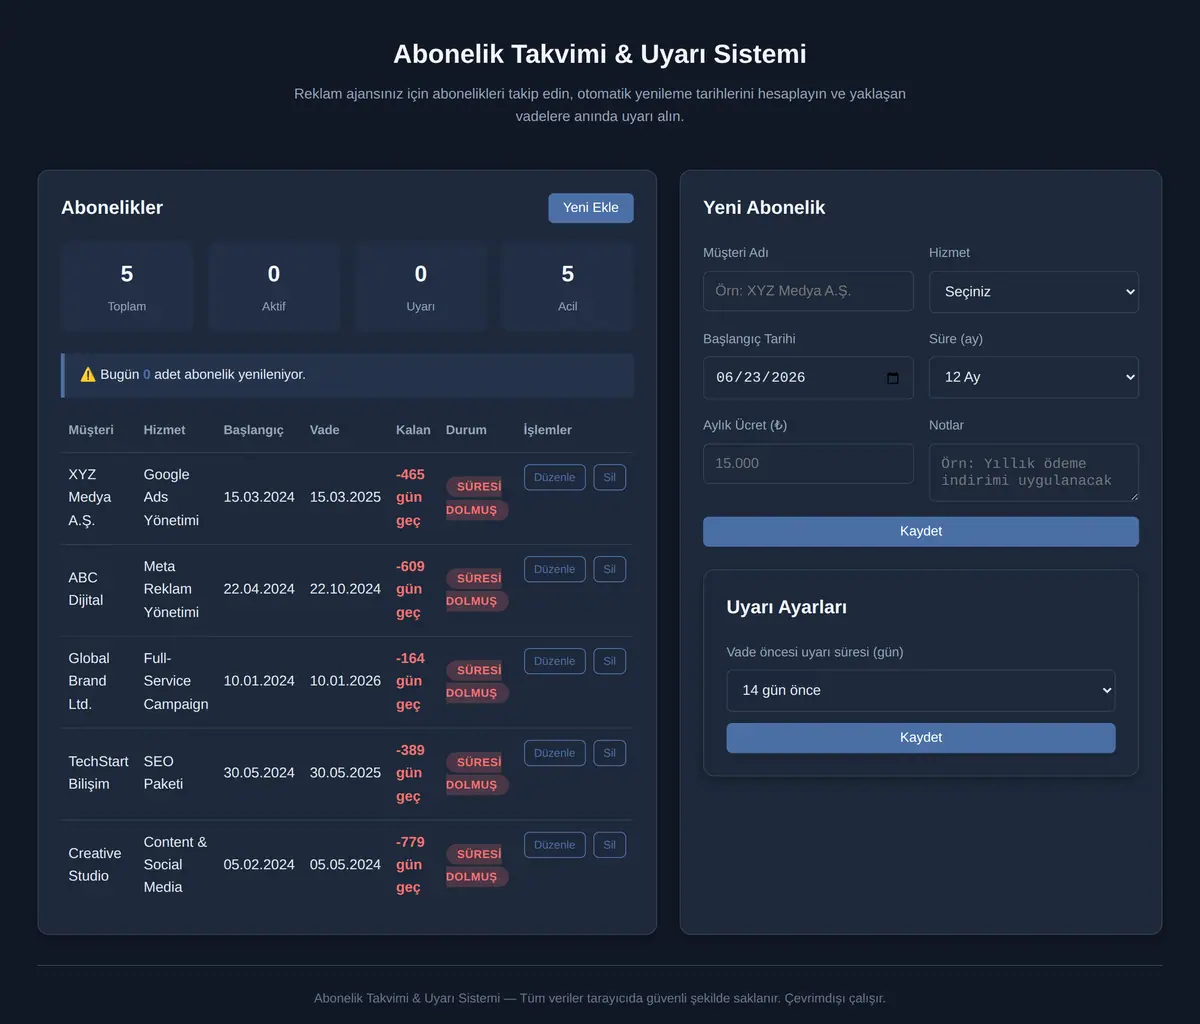
Task: Click the -389 gün geç value
Action: point(410,773)
